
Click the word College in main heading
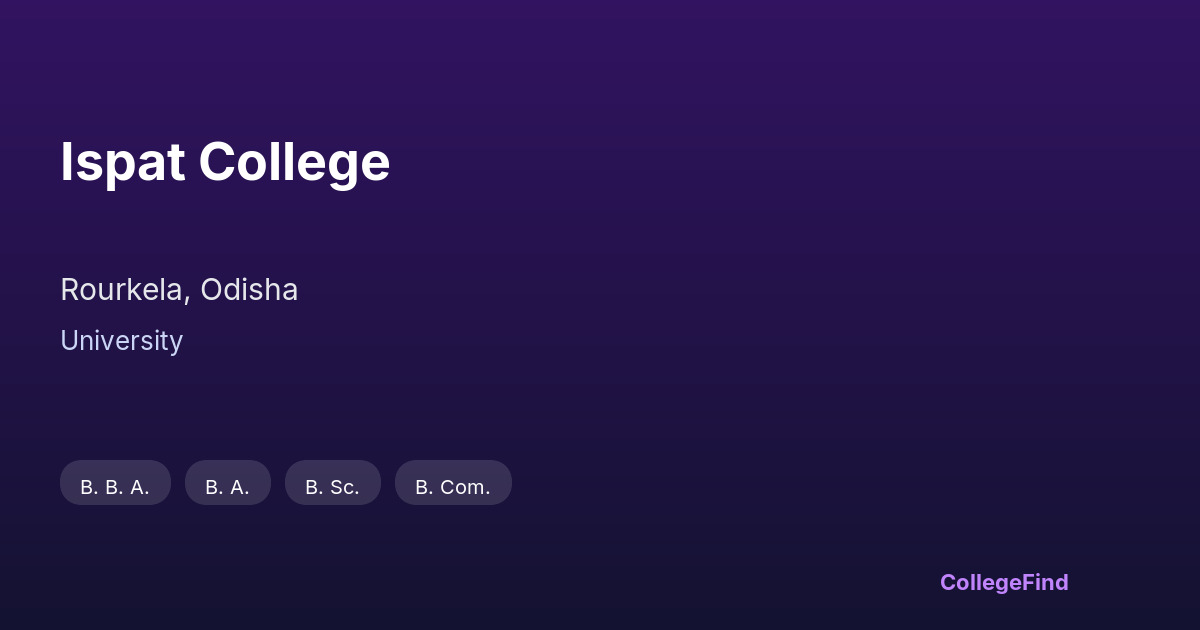(294, 162)
